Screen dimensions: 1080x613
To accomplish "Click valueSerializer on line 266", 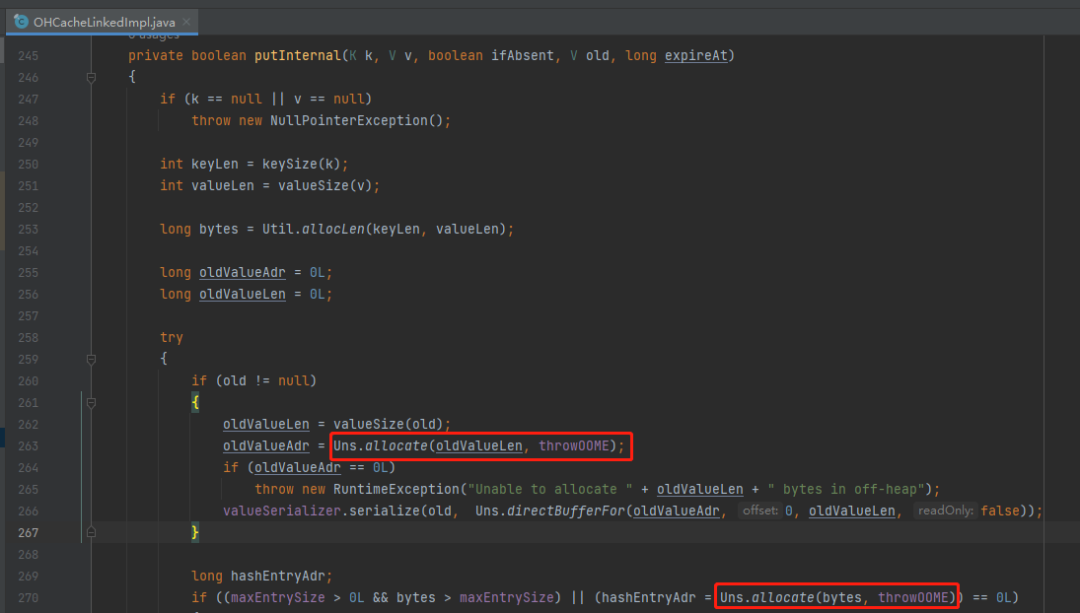I will tap(282, 511).
